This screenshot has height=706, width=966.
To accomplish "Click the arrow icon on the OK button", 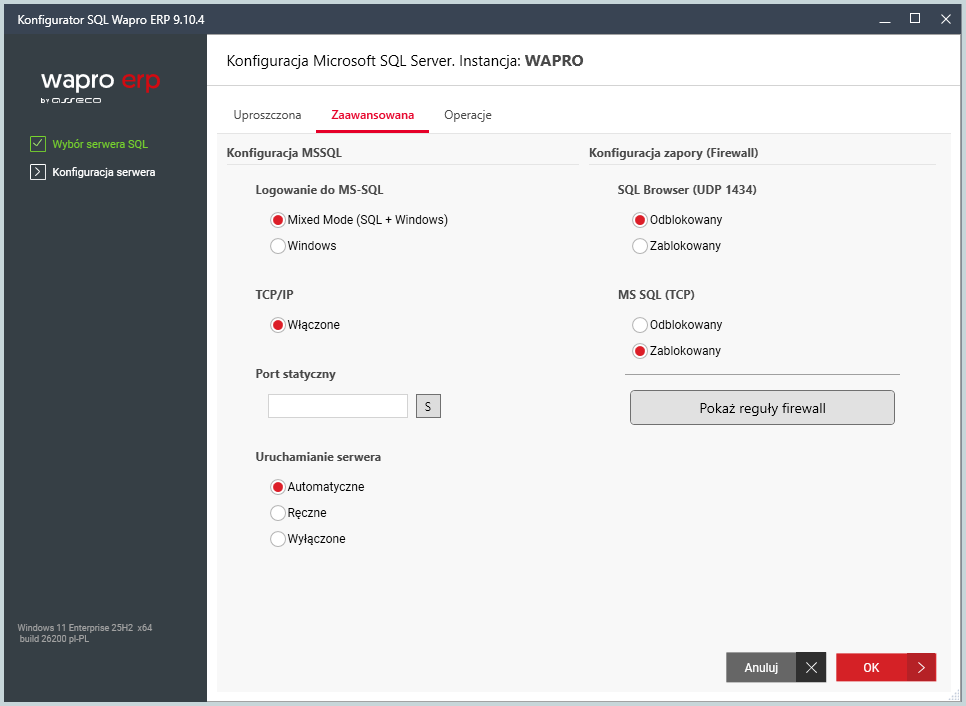I will (x=921, y=667).
